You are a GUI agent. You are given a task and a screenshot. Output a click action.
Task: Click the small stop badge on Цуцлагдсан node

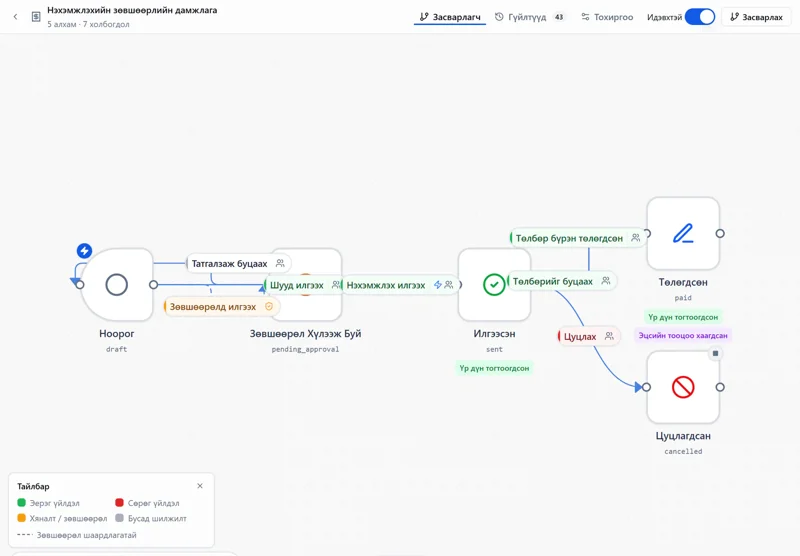coord(715,353)
